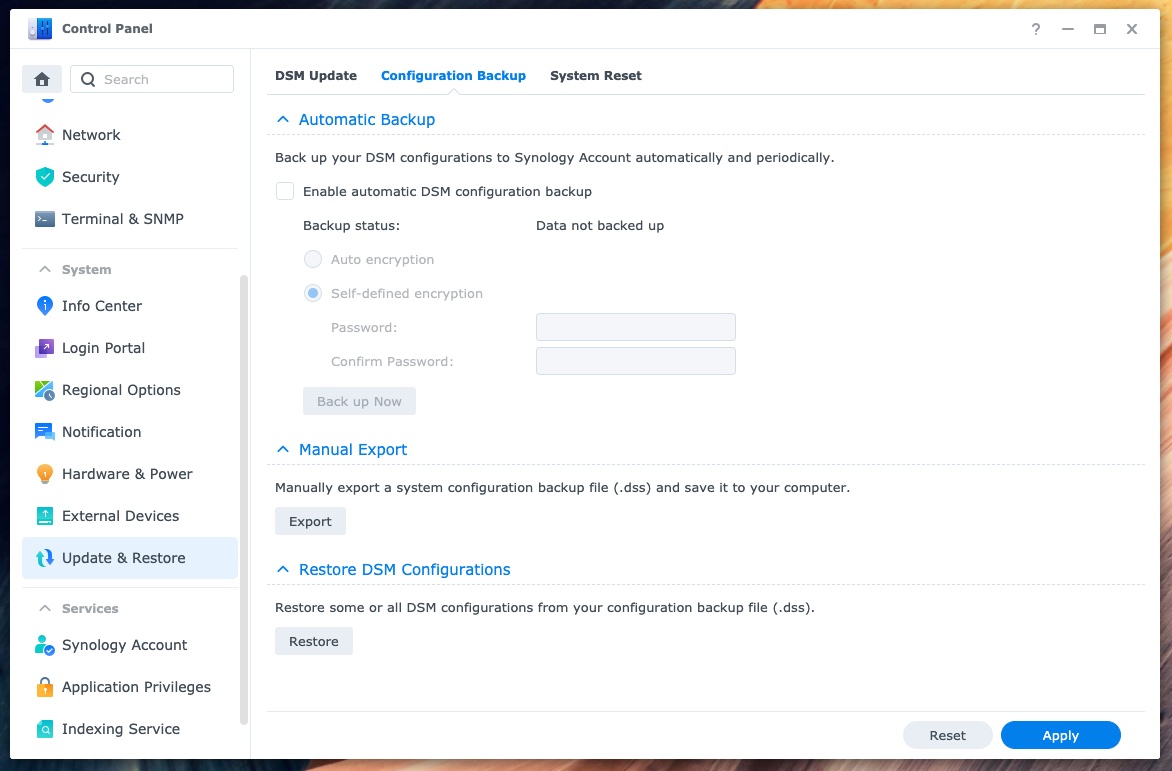
Task: Click the Control Panel home icon
Action: tap(42, 79)
